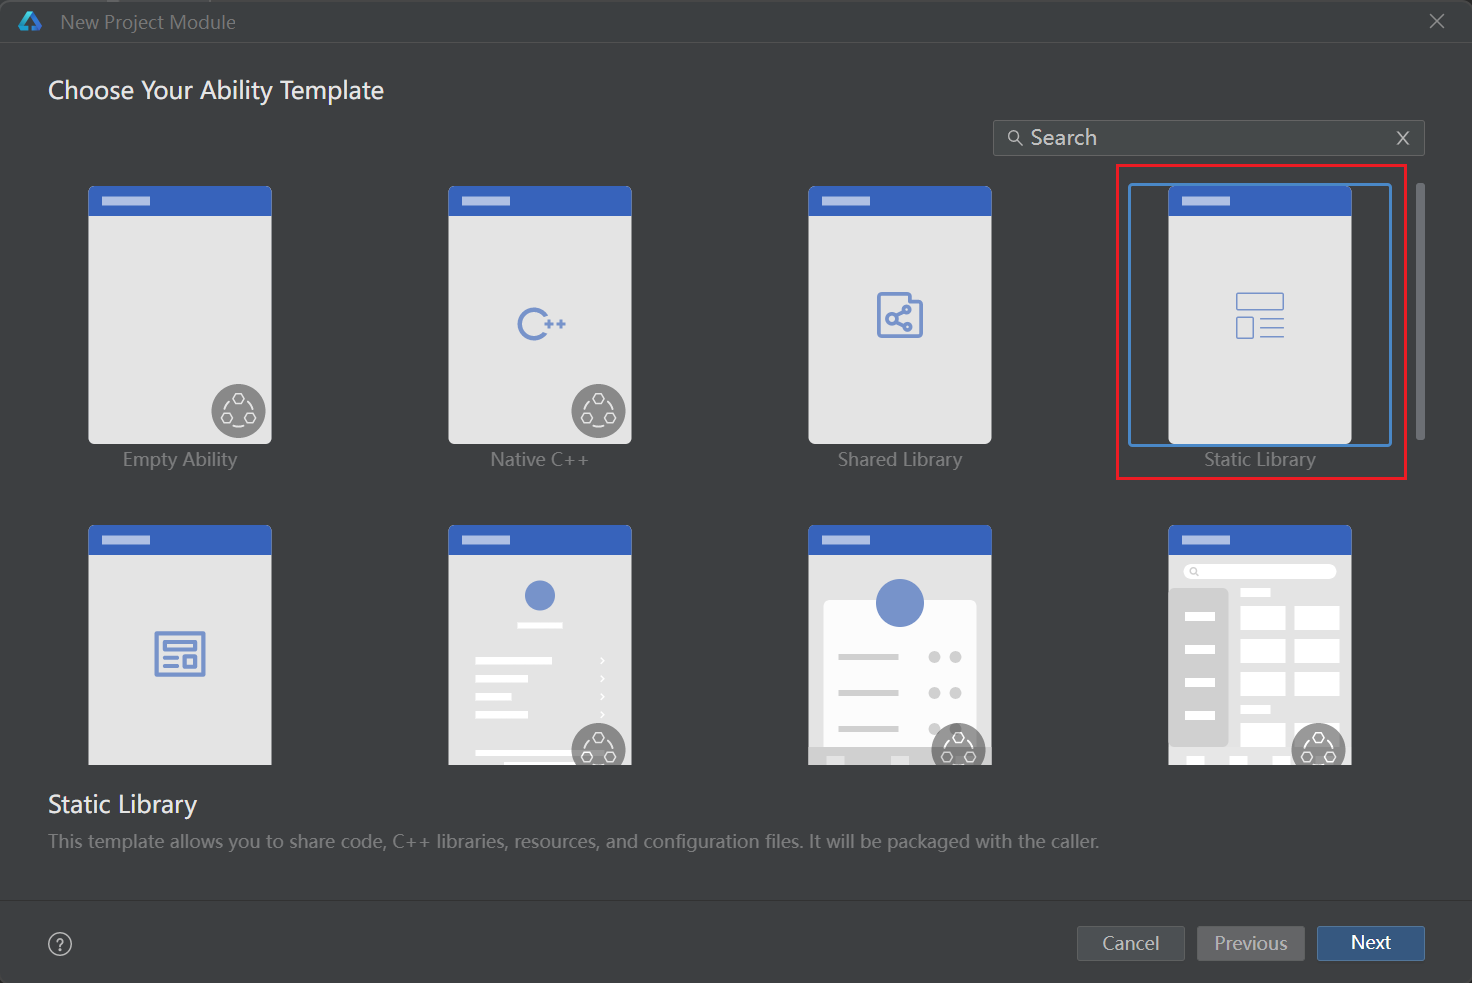This screenshot has height=983, width=1472.
Task: Select the profile list template with avatar
Action: 540,645
